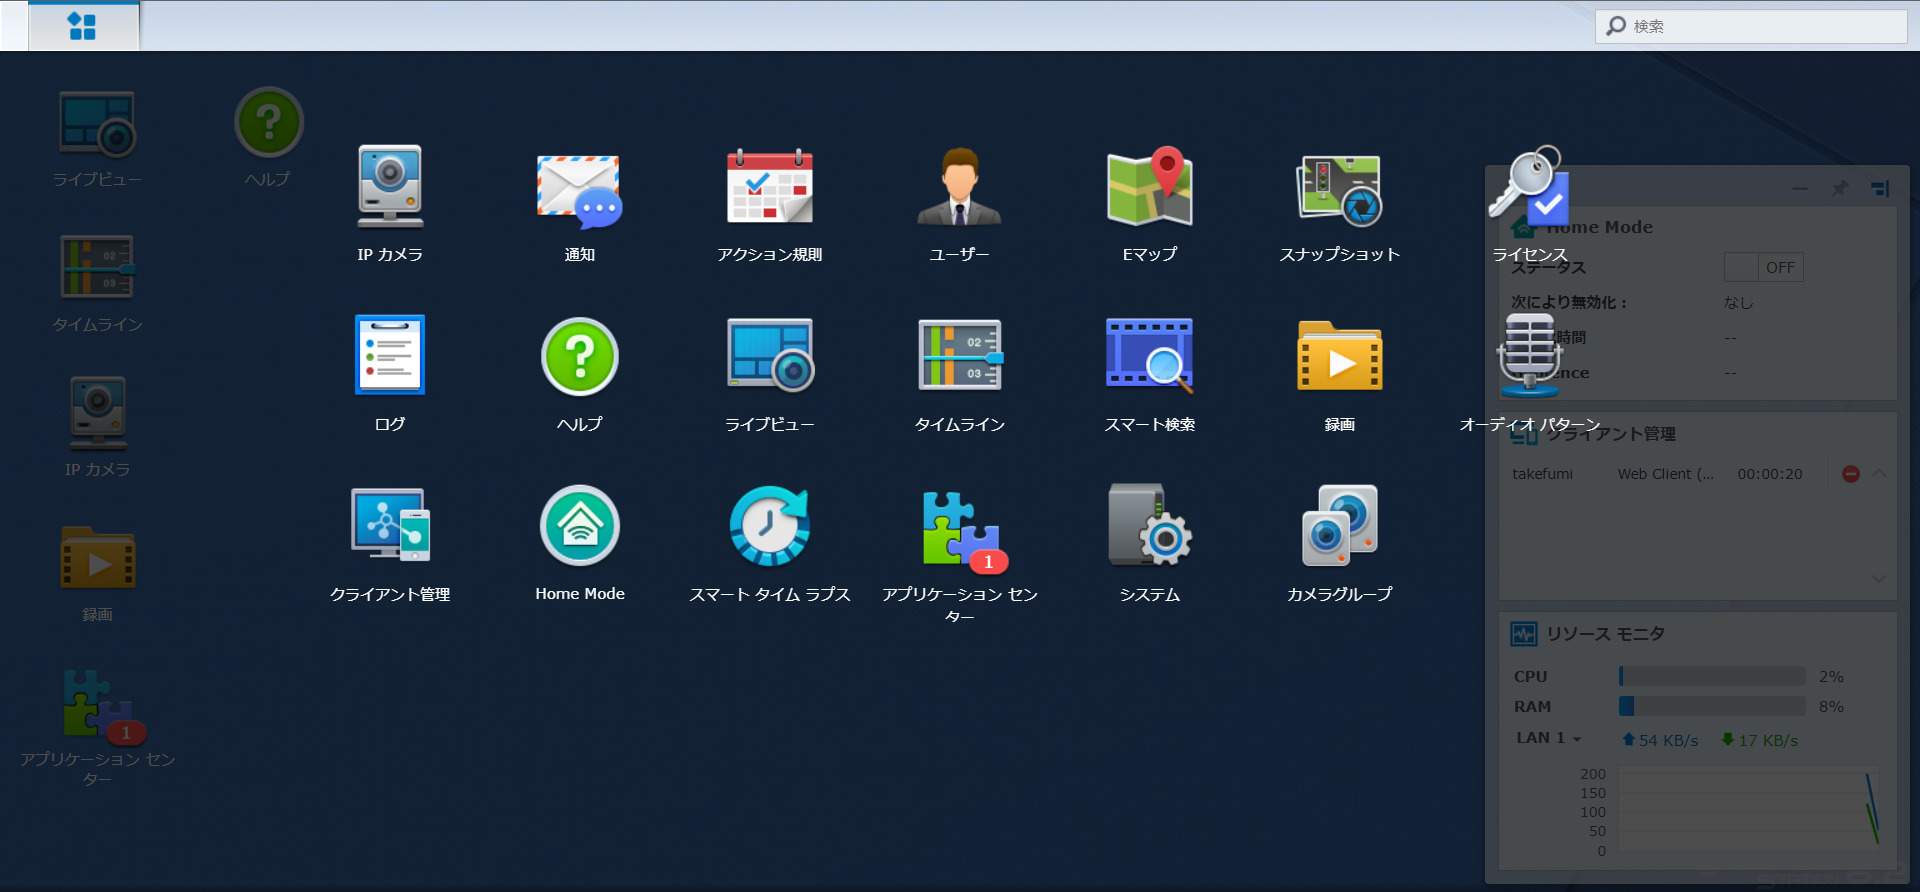
Task: Click the 8% RAM value
Action: (1831, 707)
